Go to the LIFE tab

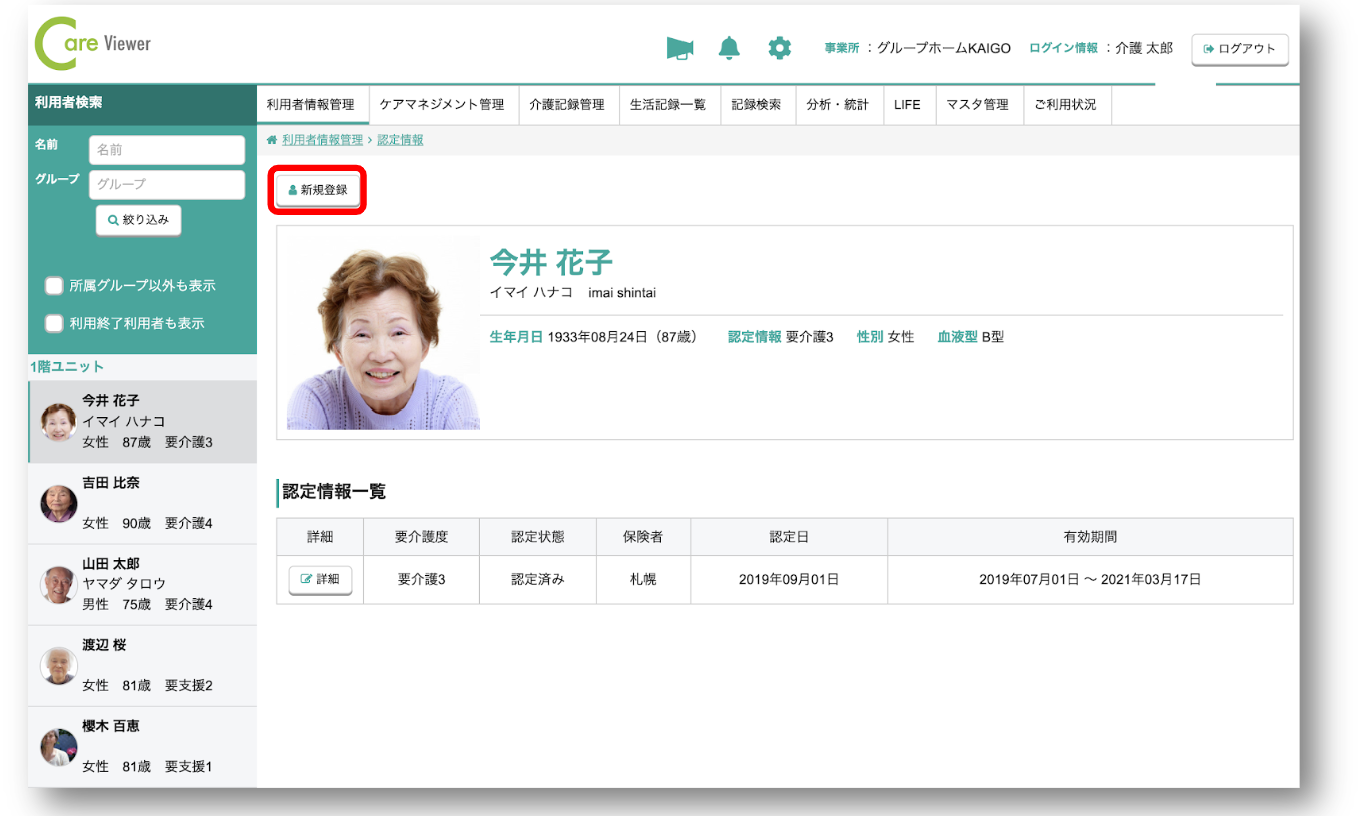click(x=907, y=105)
